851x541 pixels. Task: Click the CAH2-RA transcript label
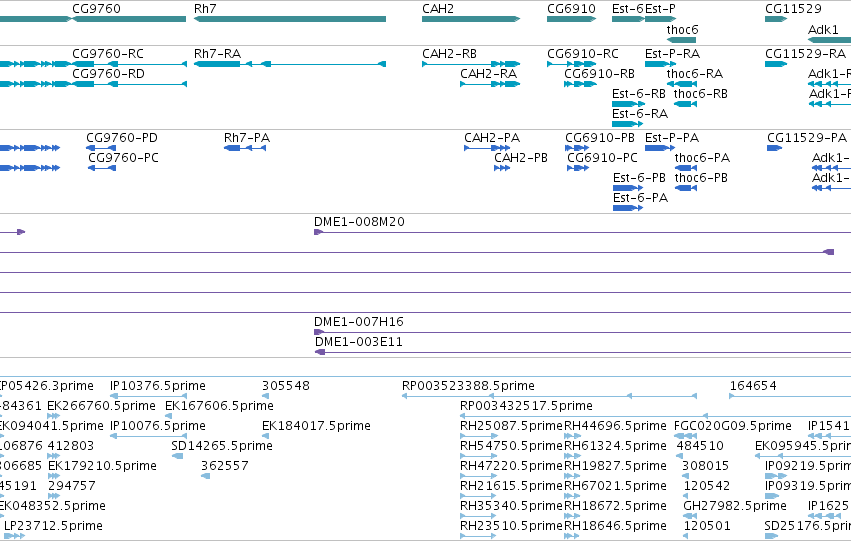(x=488, y=74)
